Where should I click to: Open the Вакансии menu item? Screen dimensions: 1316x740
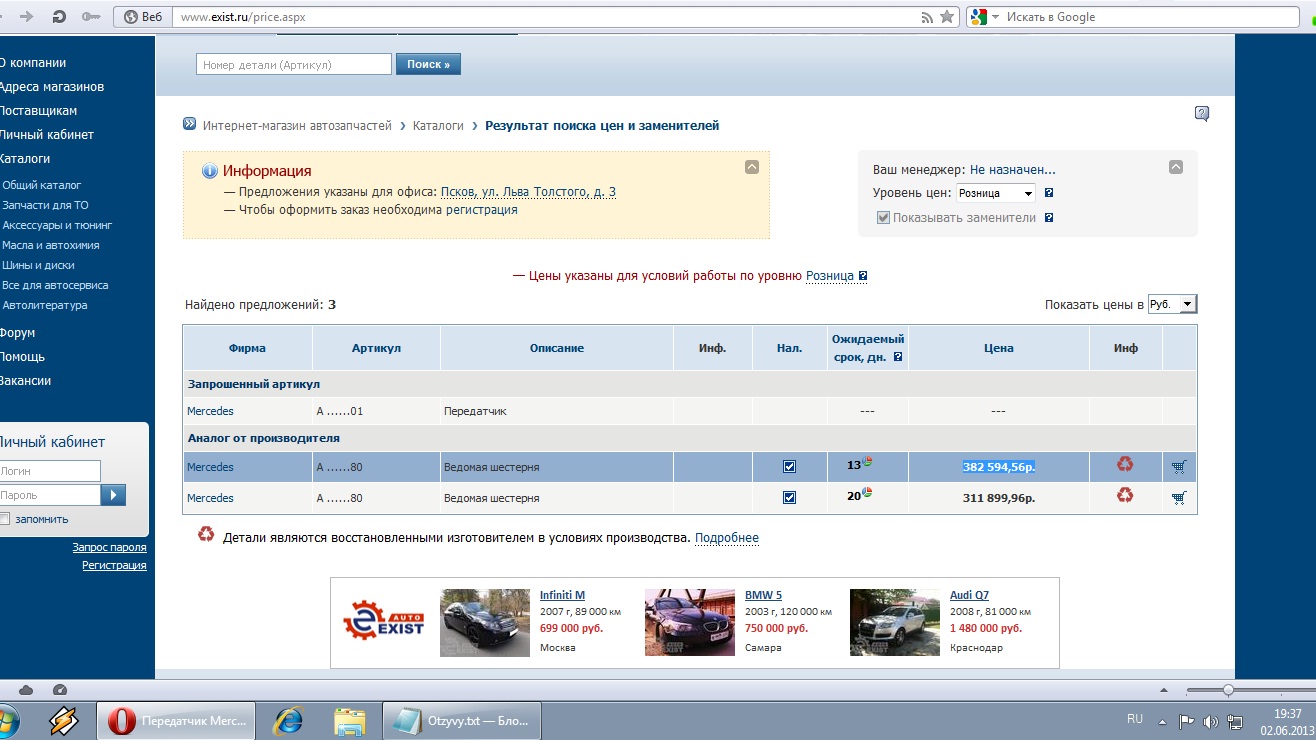25,381
